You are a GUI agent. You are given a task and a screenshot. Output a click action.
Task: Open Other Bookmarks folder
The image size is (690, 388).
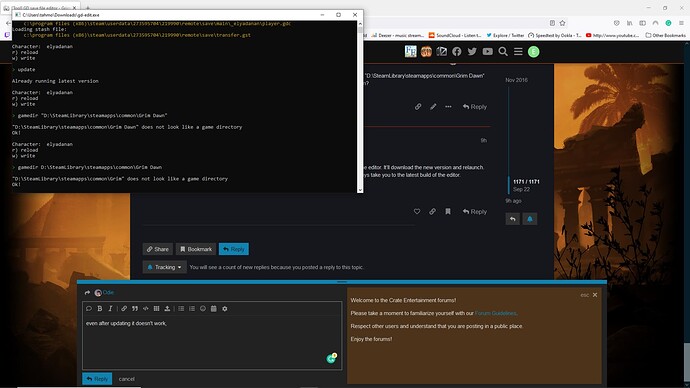(x=665, y=35)
